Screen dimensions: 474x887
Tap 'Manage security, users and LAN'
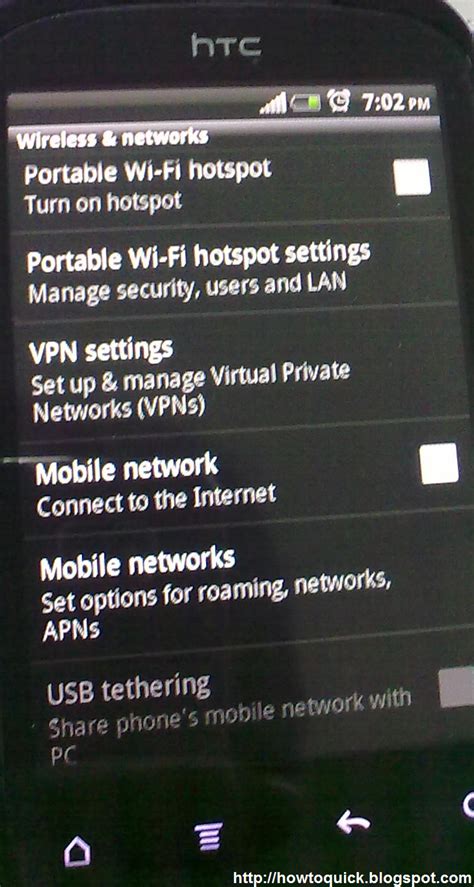coord(186,287)
